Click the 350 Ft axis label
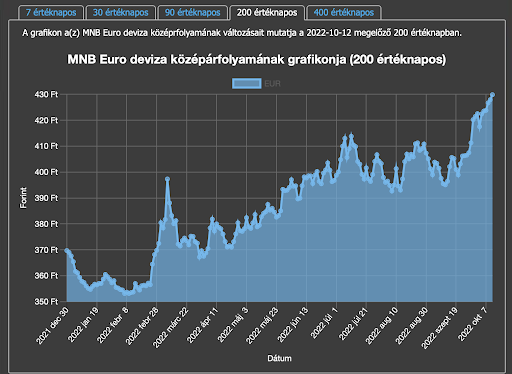 pos(46,302)
